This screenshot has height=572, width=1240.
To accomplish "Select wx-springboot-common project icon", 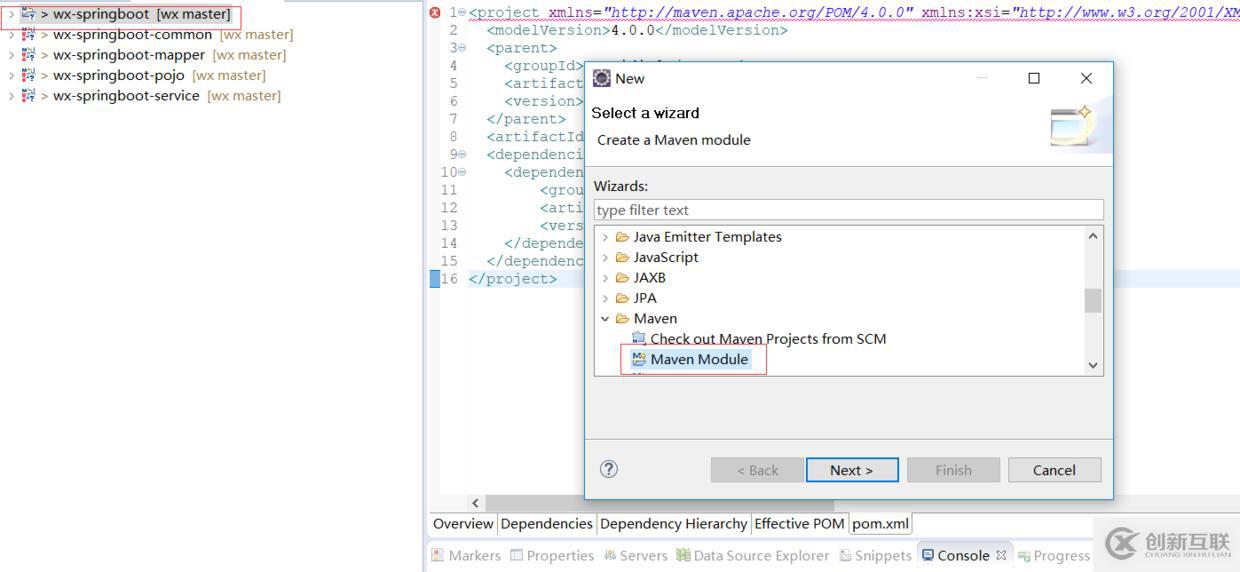I will (x=28, y=35).
